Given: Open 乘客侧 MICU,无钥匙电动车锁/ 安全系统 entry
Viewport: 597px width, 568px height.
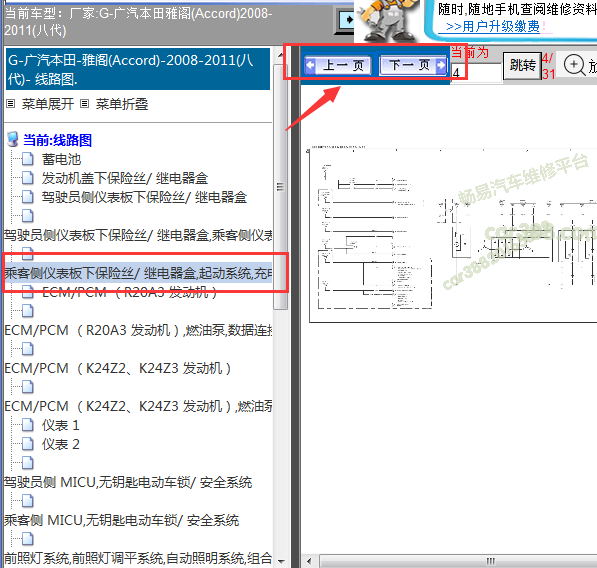Looking at the screenshot, I should point(121,520).
